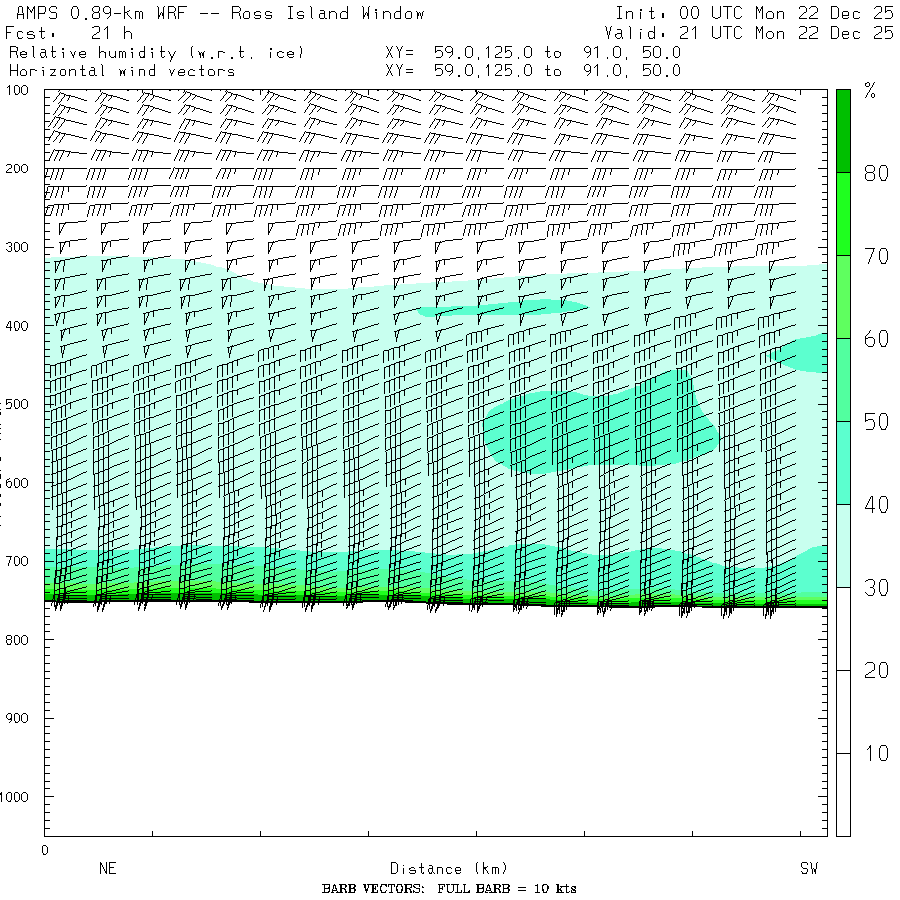Click the color bar '%' unit label
The height and width of the screenshot is (900, 900).
click(870, 91)
